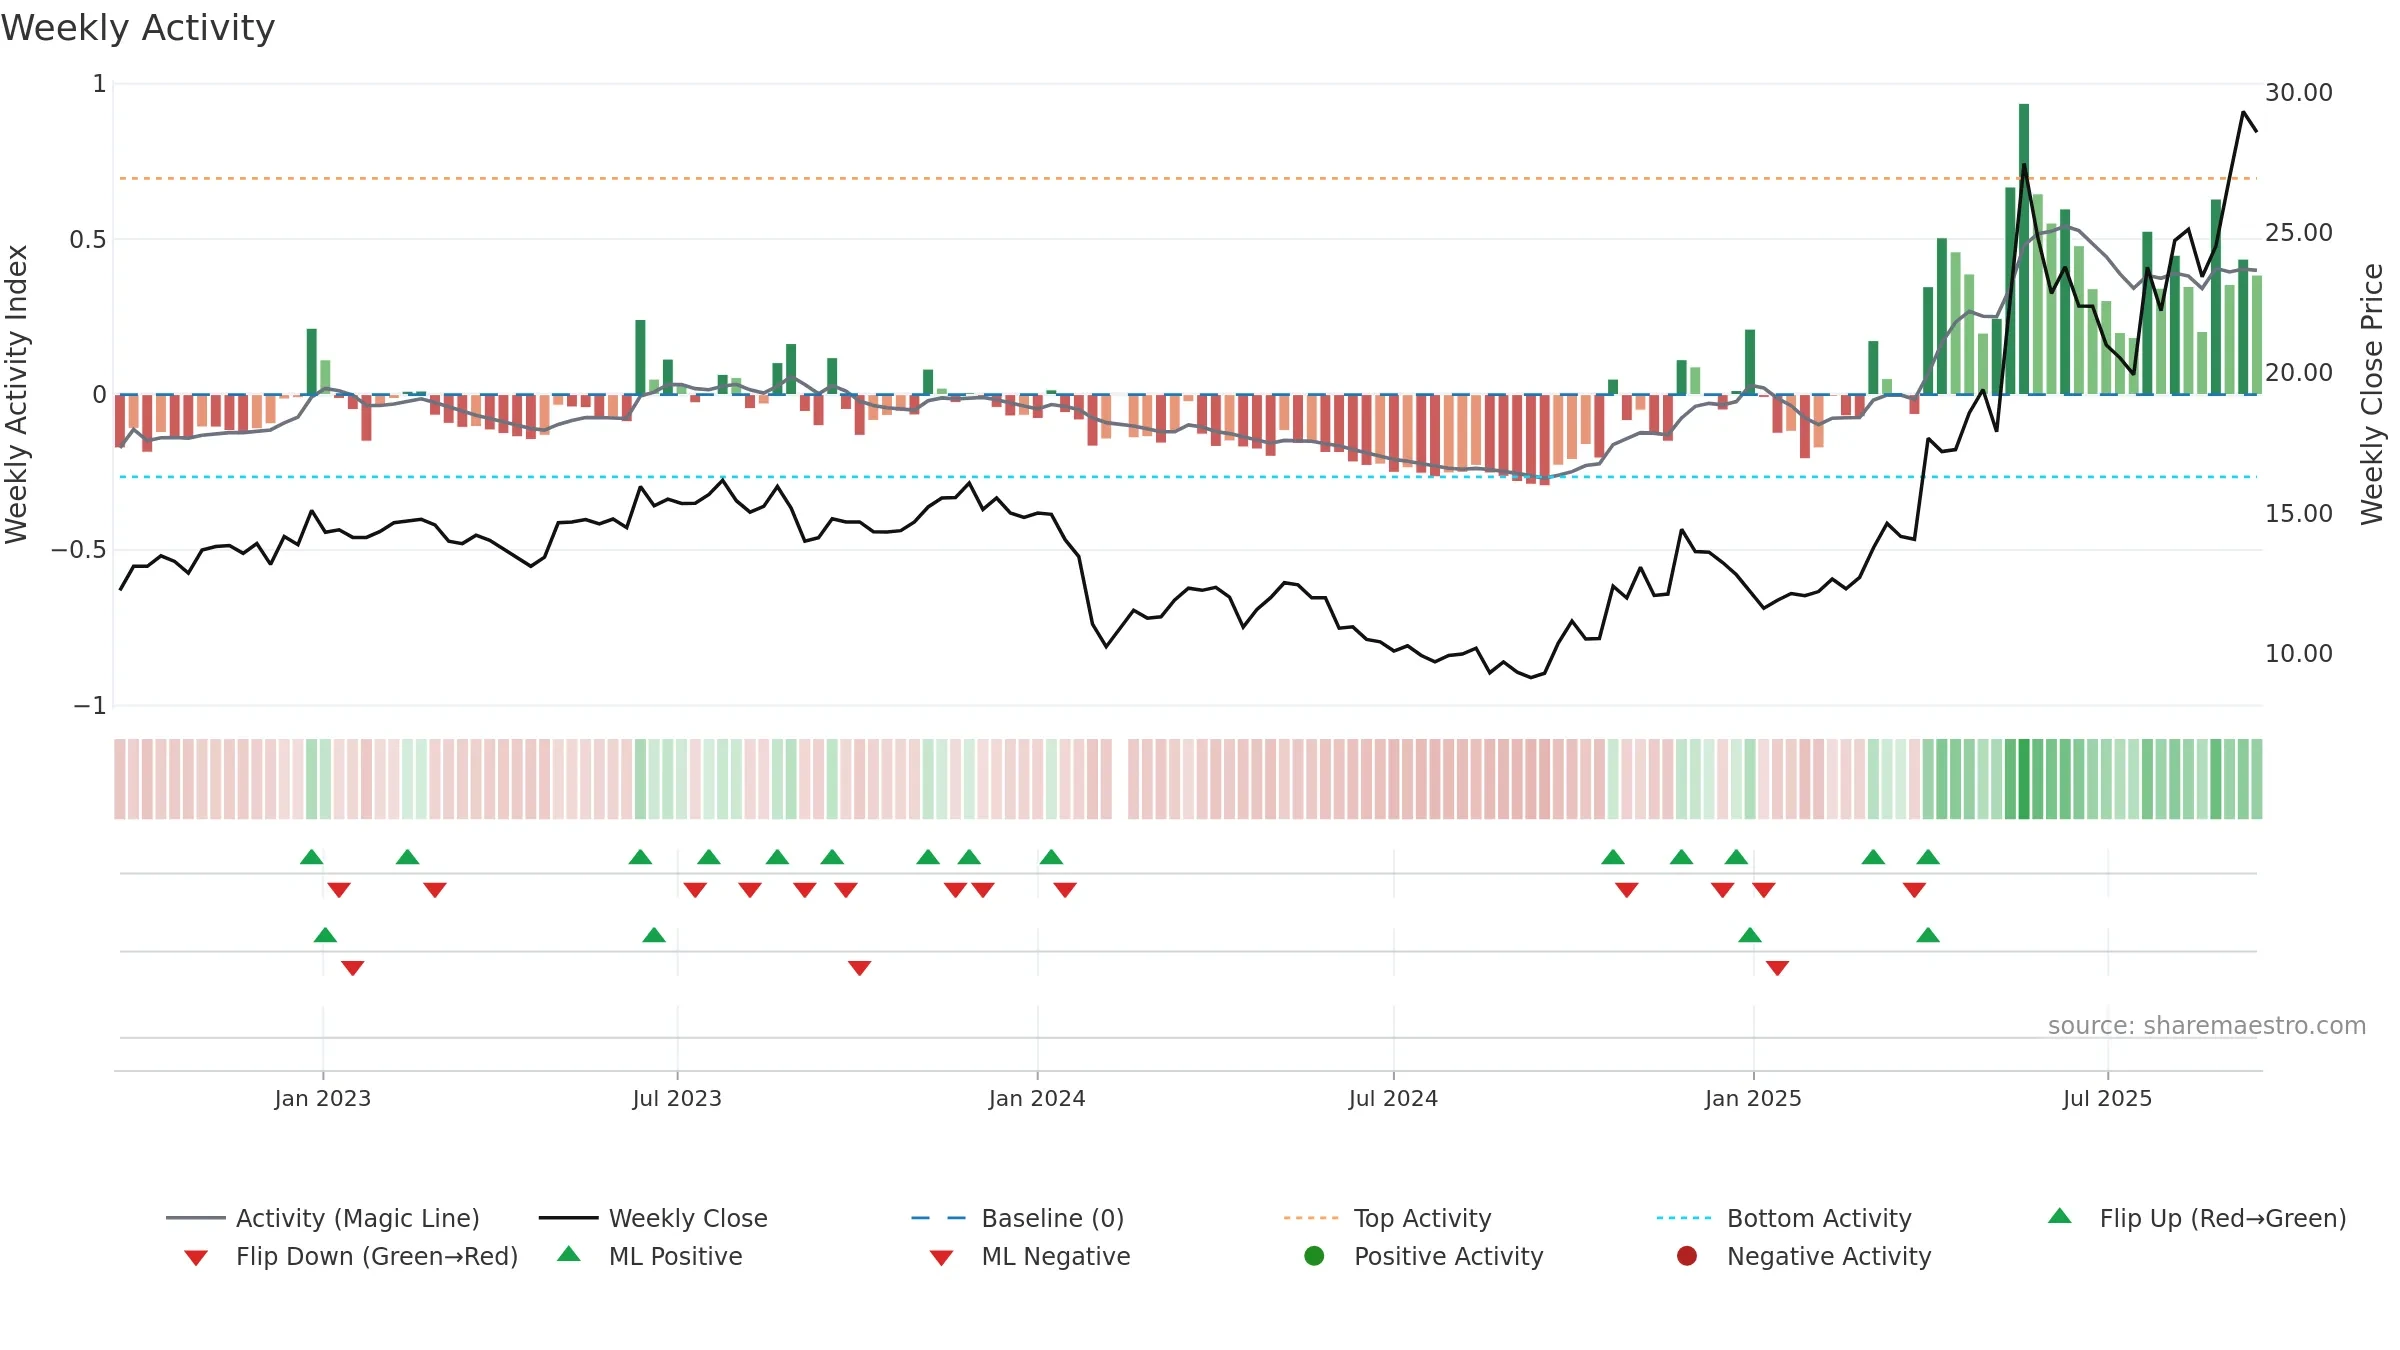Click the ML Negative marker right after Jan 2025
This screenshot has height=1350, width=2400.
coord(1777,968)
